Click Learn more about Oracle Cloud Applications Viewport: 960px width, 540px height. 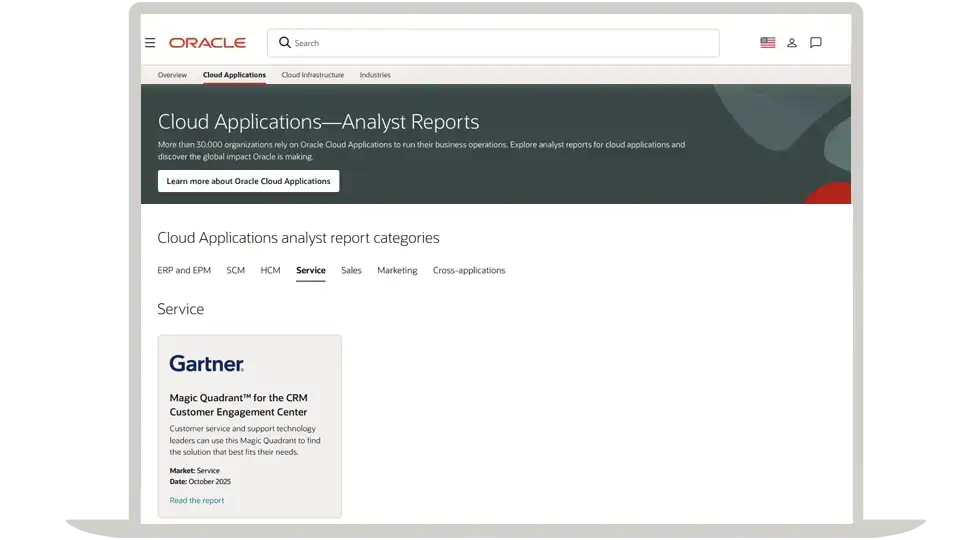coord(249,181)
